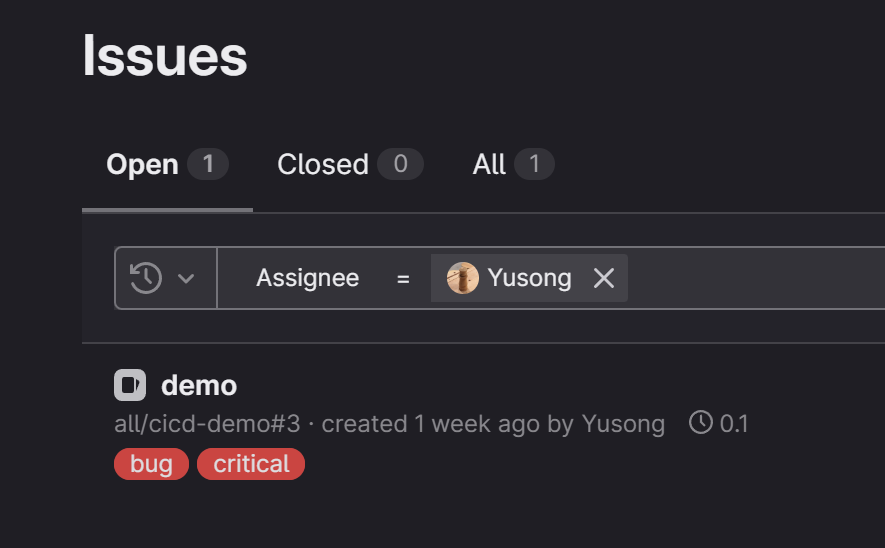Screen dimensions: 885x548
Task: Click the 0.1 time estimate value
Action: click(734, 424)
